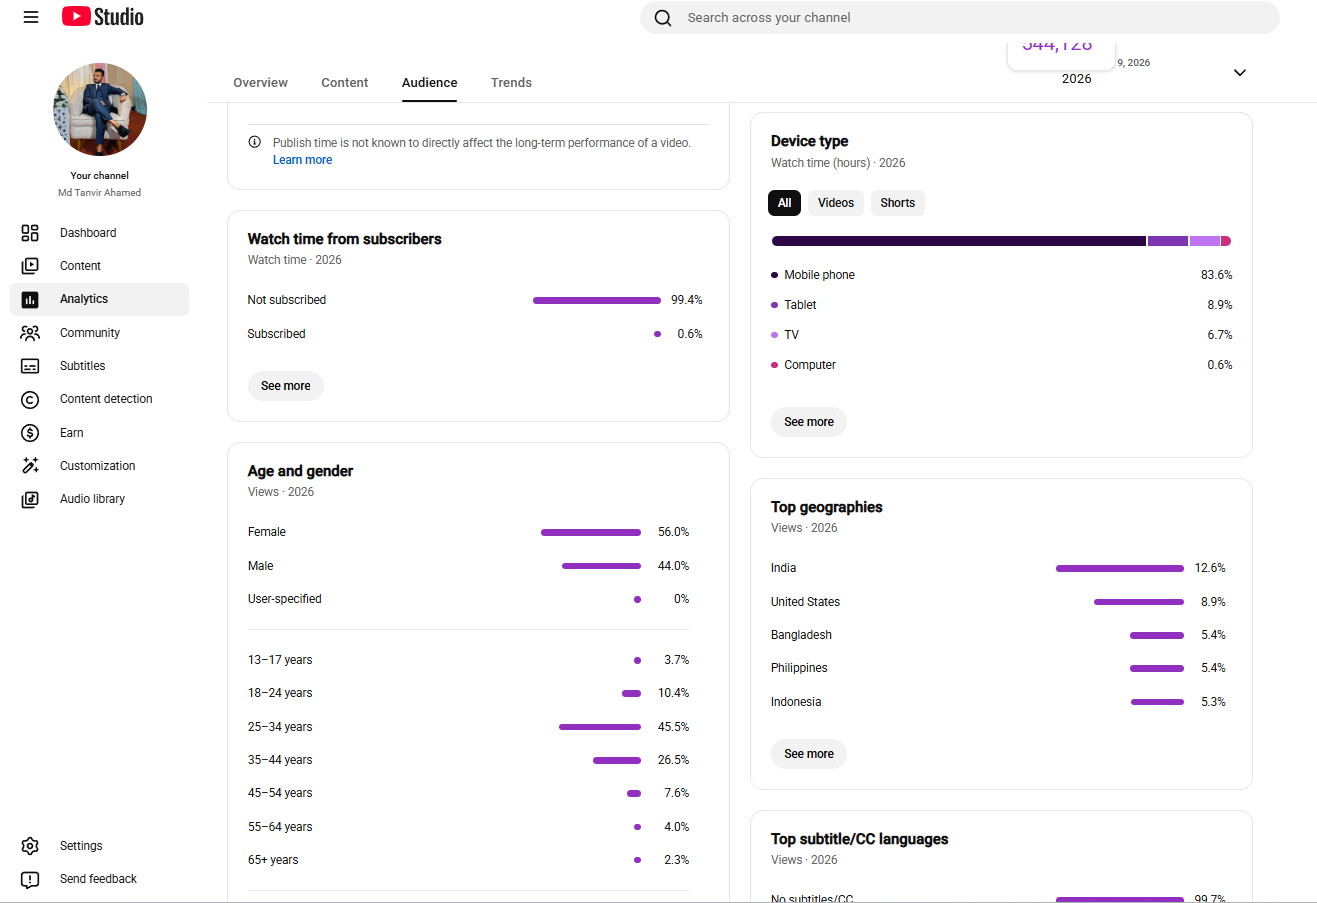Expand the date range dropdown arrow
Screen dimensions: 1317x903
click(1240, 72)
